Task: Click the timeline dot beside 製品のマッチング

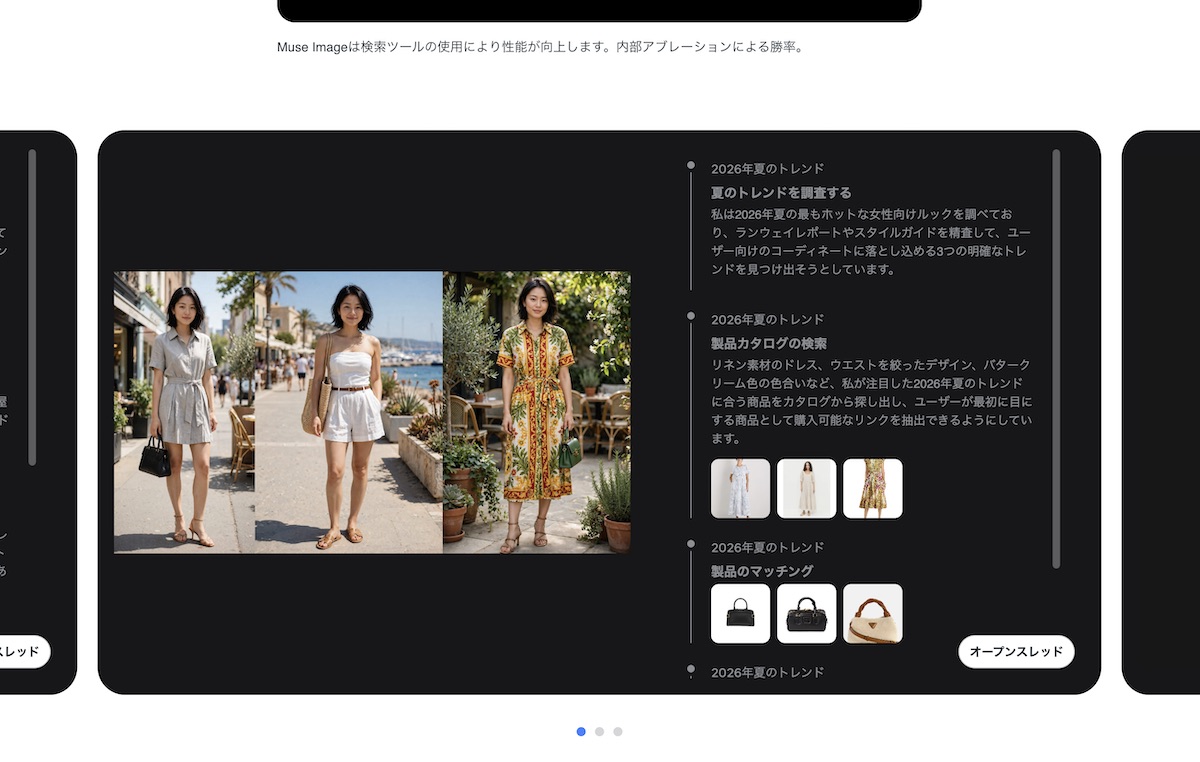Action: [690, 544]
